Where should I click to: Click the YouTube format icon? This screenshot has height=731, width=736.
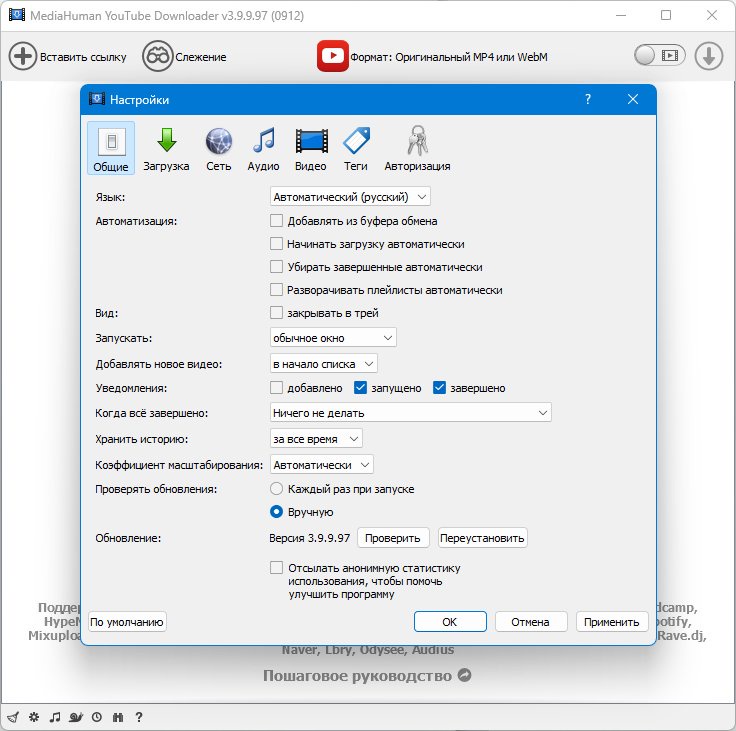(332, 56)
